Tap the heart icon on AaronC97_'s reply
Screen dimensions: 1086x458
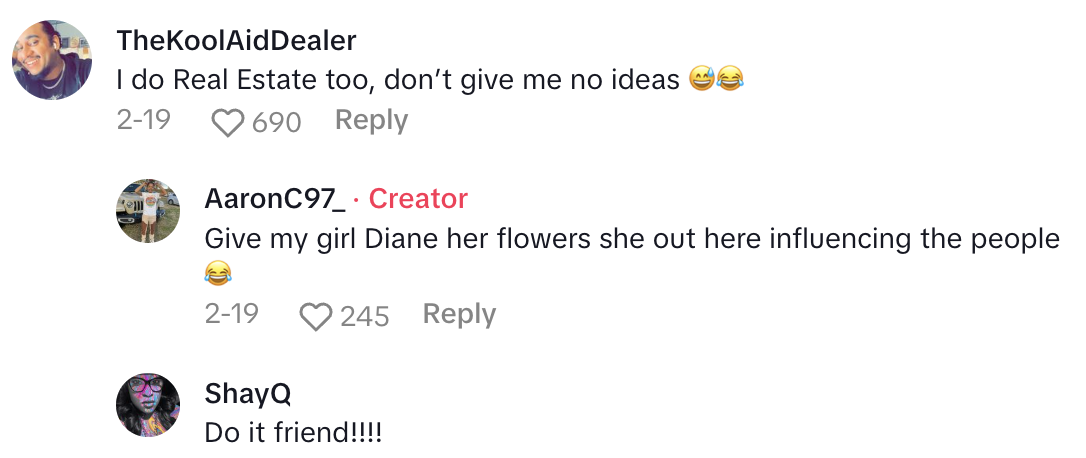tap(316, 316)
